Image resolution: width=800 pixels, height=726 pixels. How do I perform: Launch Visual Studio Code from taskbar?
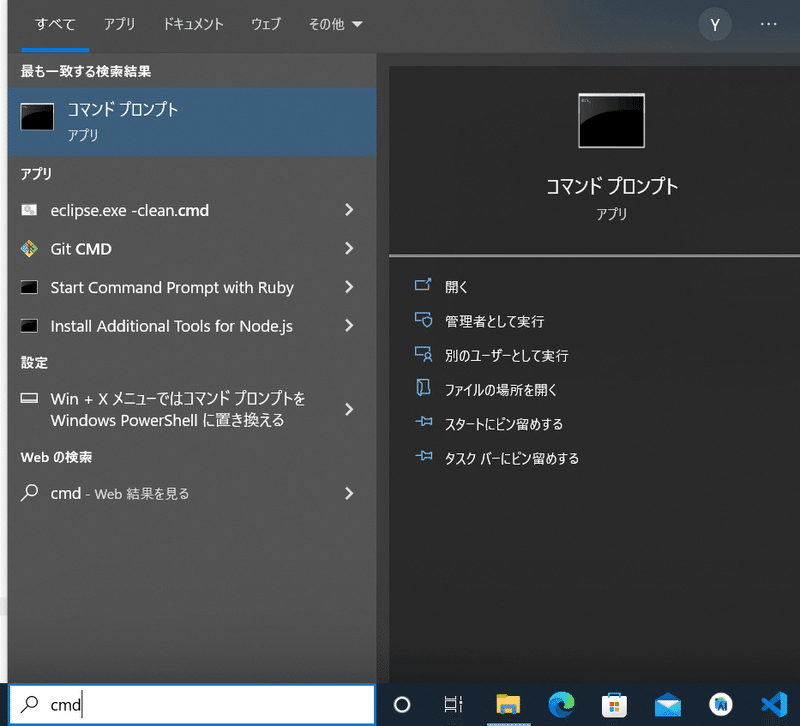[x=774, y=705]
